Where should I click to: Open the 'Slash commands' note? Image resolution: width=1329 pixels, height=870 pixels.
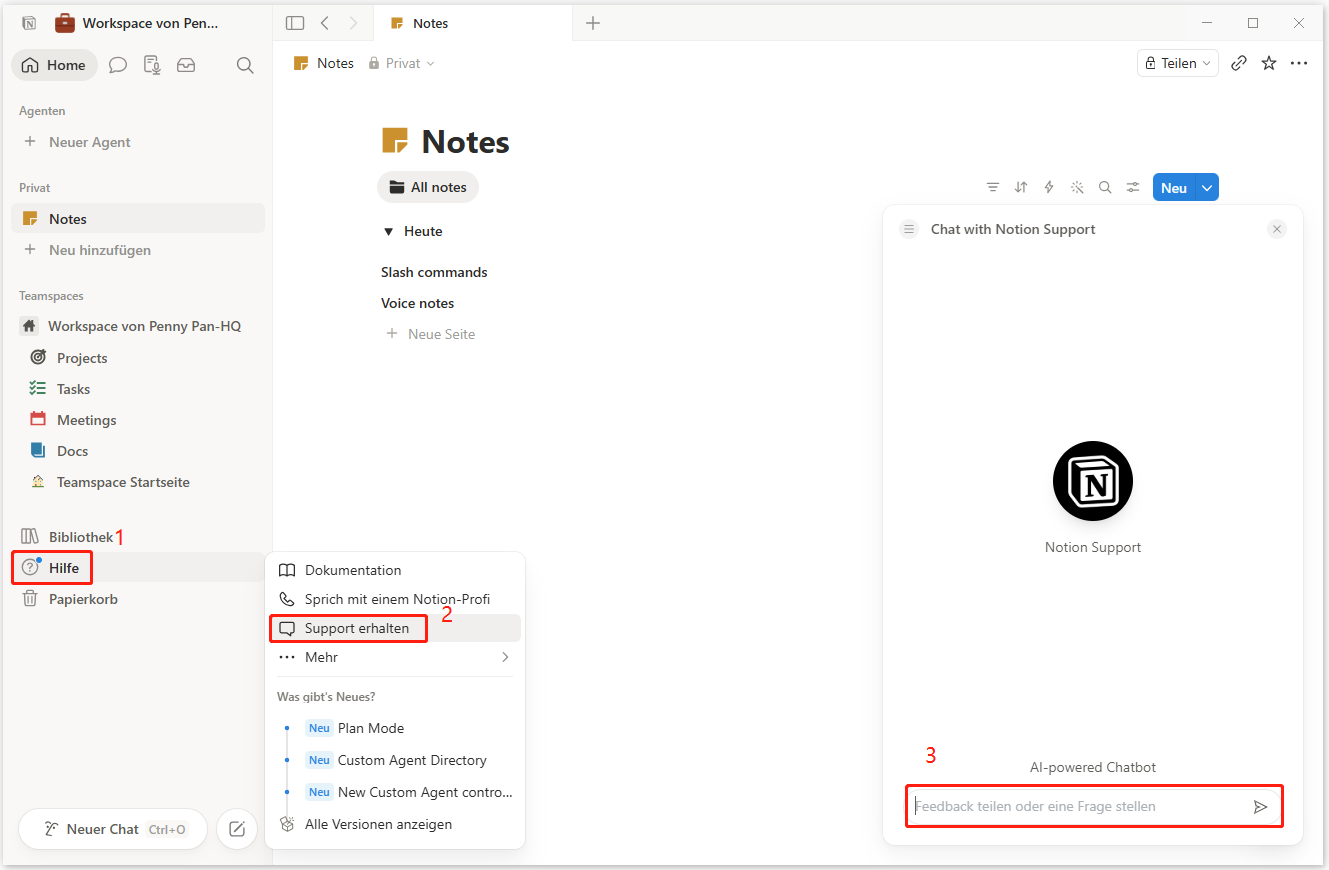(434, 272)
